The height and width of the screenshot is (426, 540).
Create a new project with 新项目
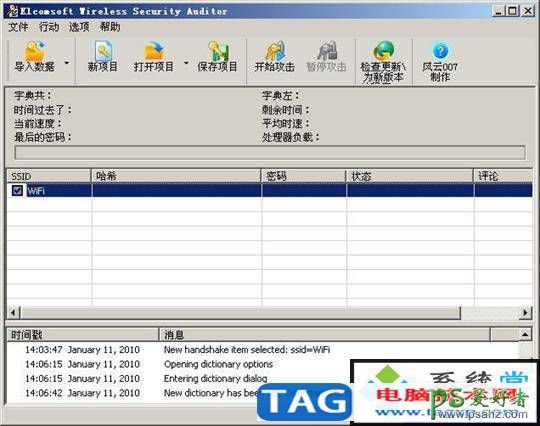(103, 57)
